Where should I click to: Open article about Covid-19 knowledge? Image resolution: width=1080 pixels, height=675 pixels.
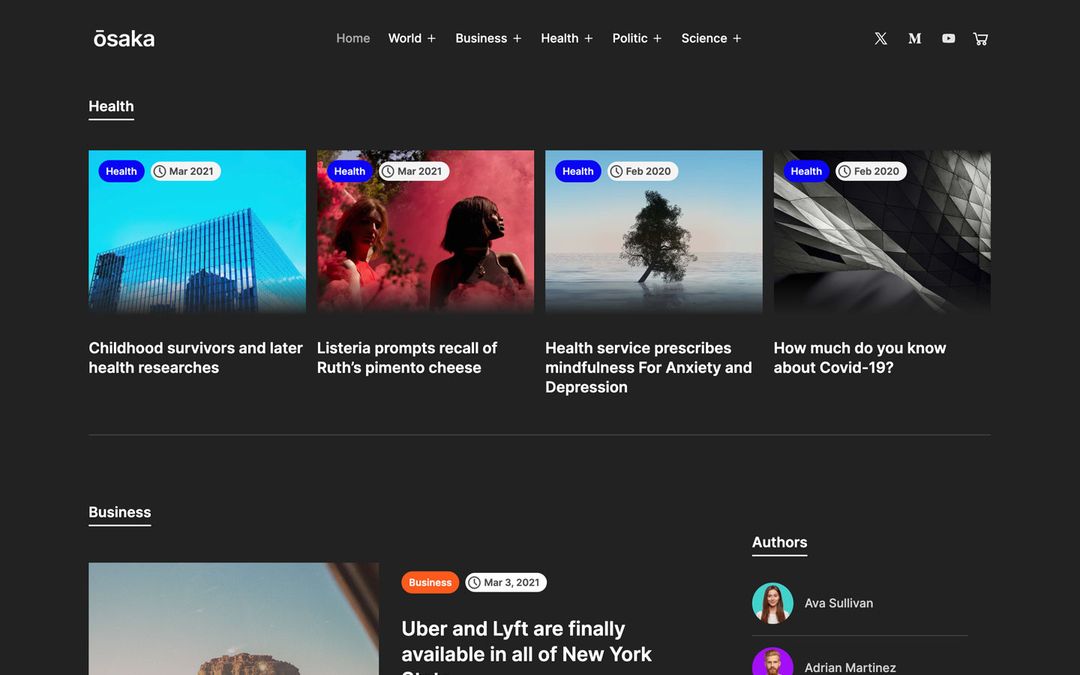(x=860, y=357)
